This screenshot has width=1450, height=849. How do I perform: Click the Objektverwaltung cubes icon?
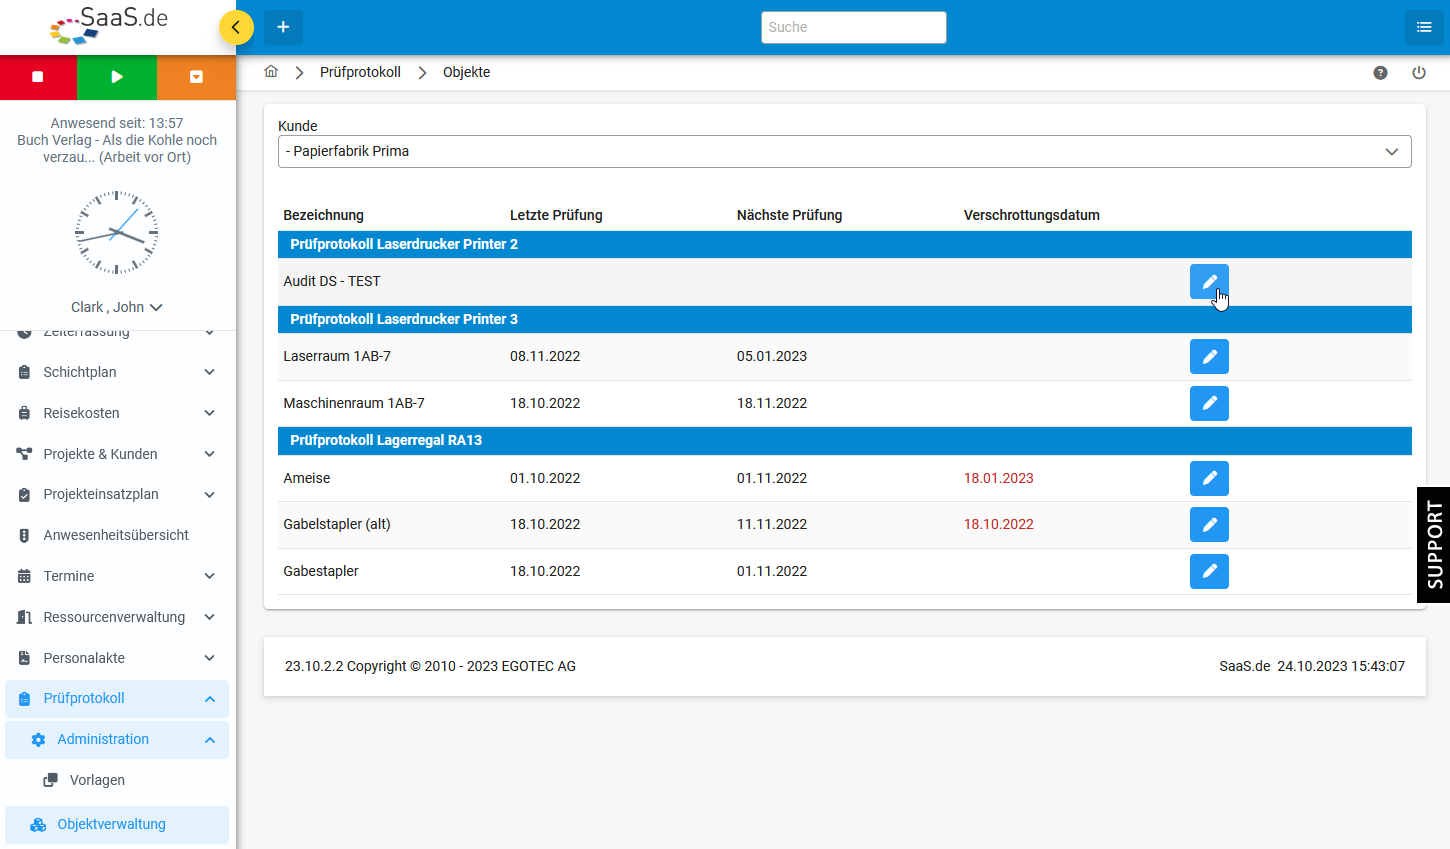[x=38, y=825]
